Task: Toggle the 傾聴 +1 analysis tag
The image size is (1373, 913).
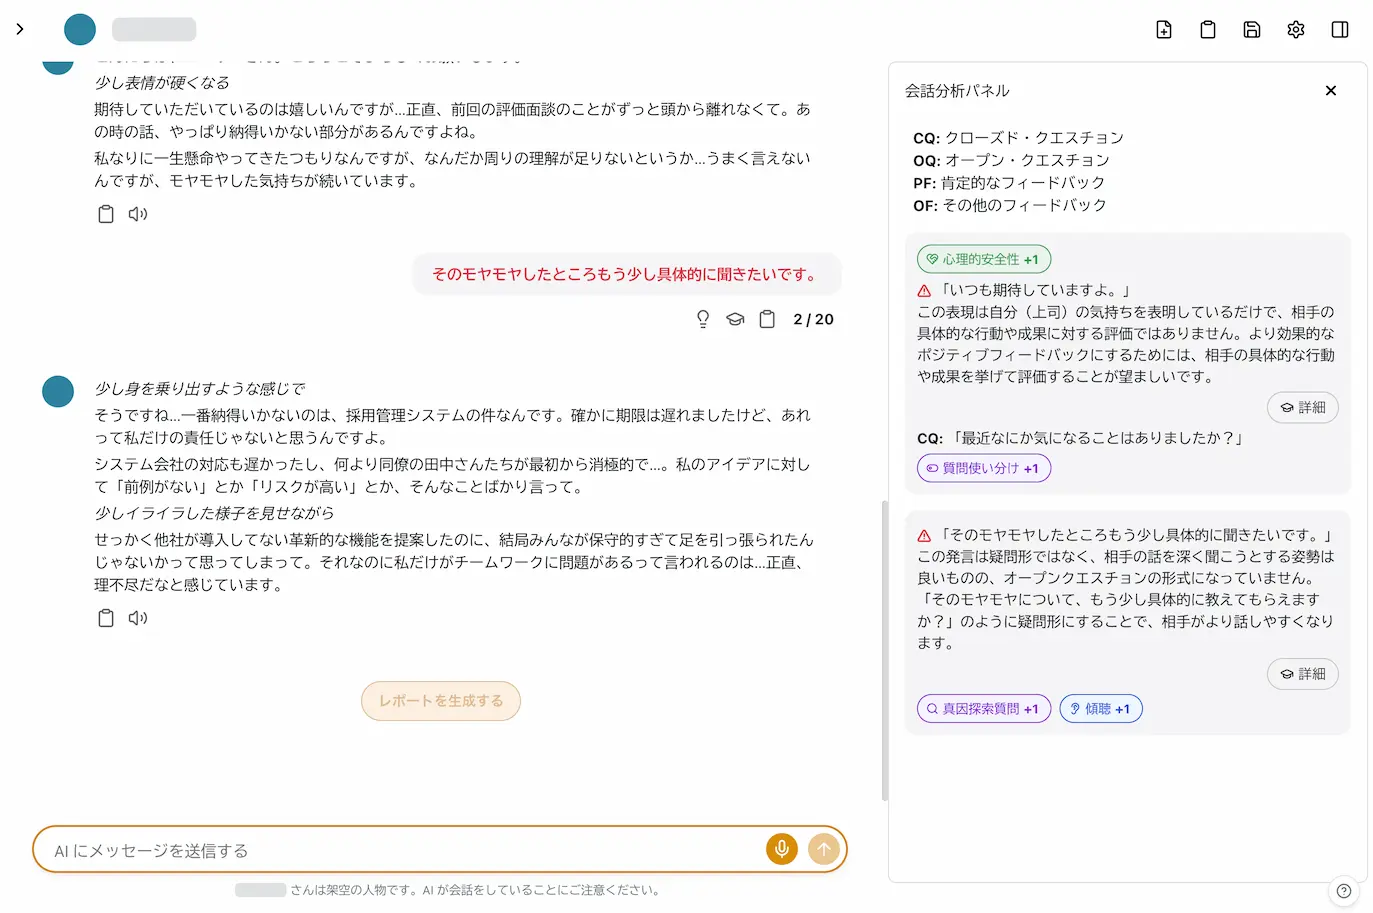Action: click(x=1100, y=708)
